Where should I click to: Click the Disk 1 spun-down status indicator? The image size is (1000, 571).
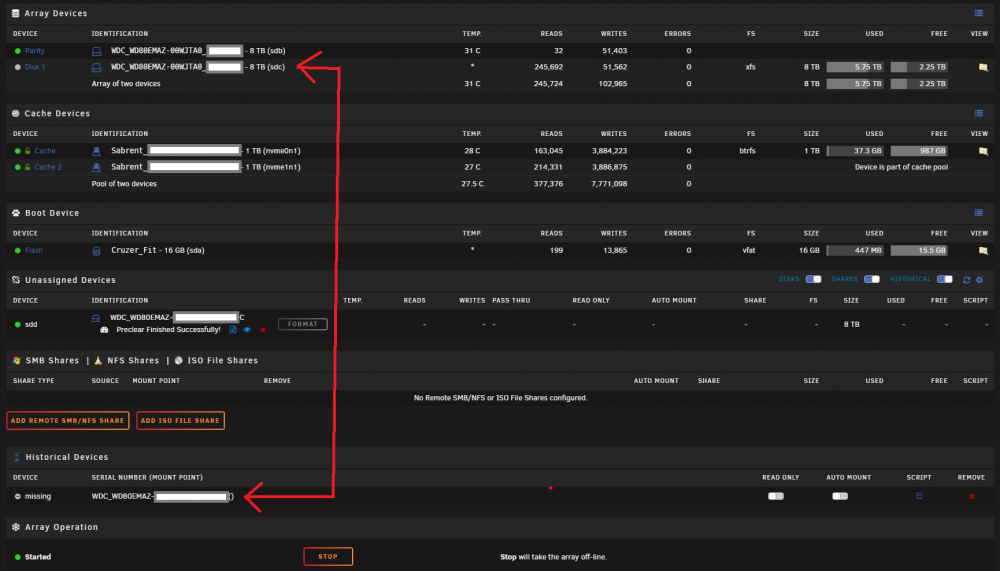[18, 67]
